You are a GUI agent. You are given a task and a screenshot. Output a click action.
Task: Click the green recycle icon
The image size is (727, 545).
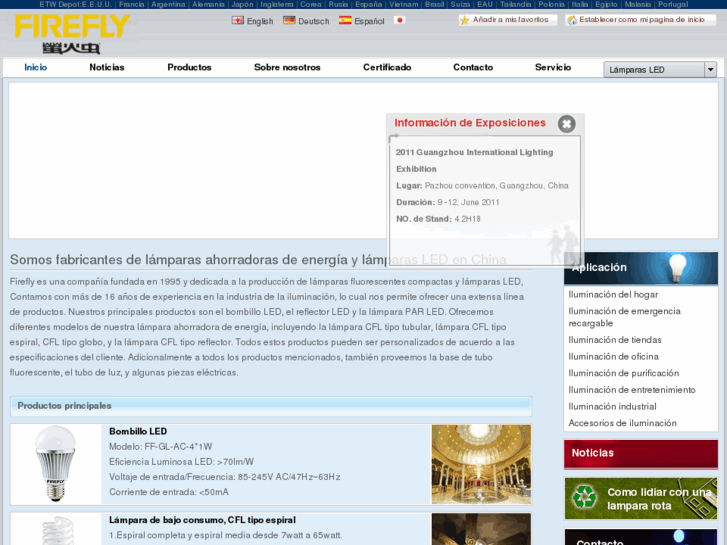click(x=585, y=497)
